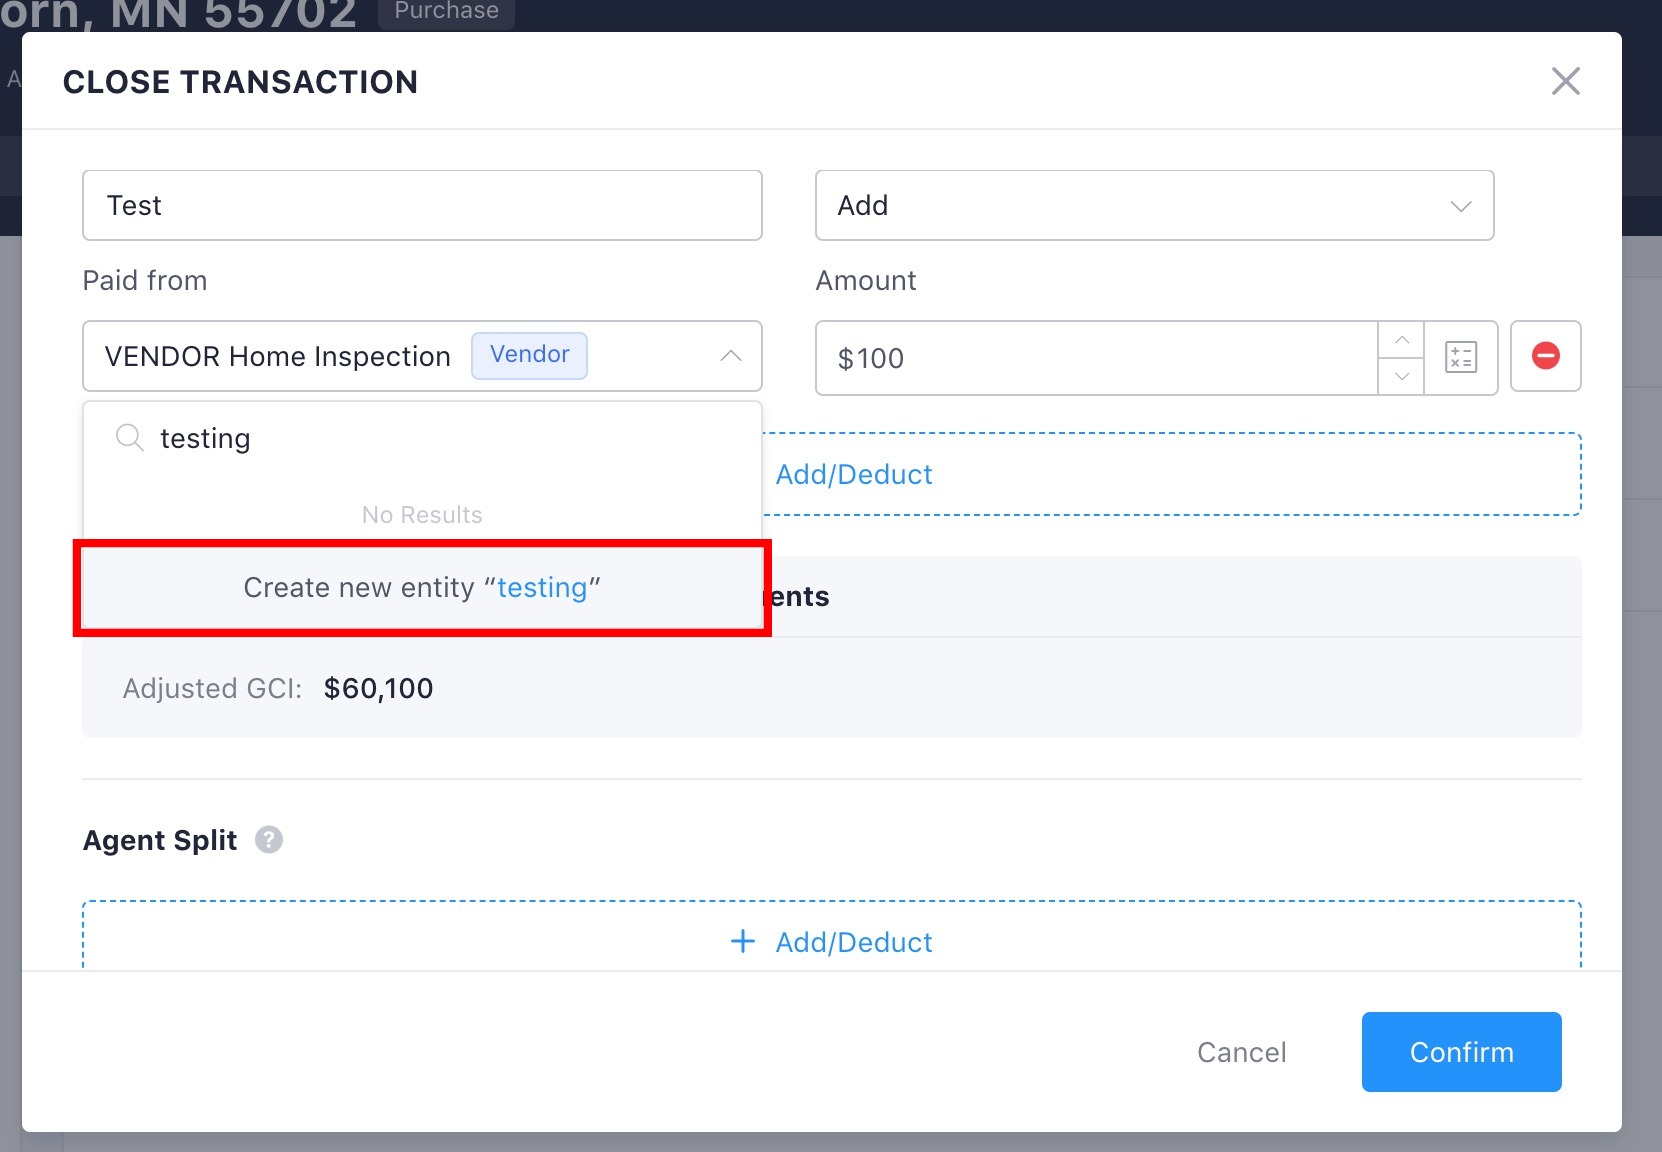1662x1152 pixels.
Task: Select Create new entity "testing" option
Action: (x=422, y=588)
